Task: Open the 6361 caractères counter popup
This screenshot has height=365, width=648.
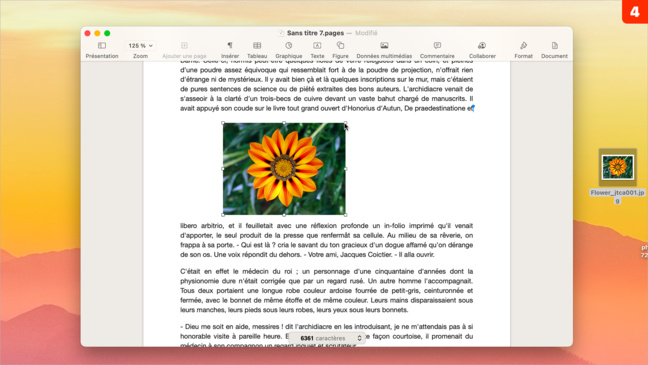Action: [x=326, y=338]
